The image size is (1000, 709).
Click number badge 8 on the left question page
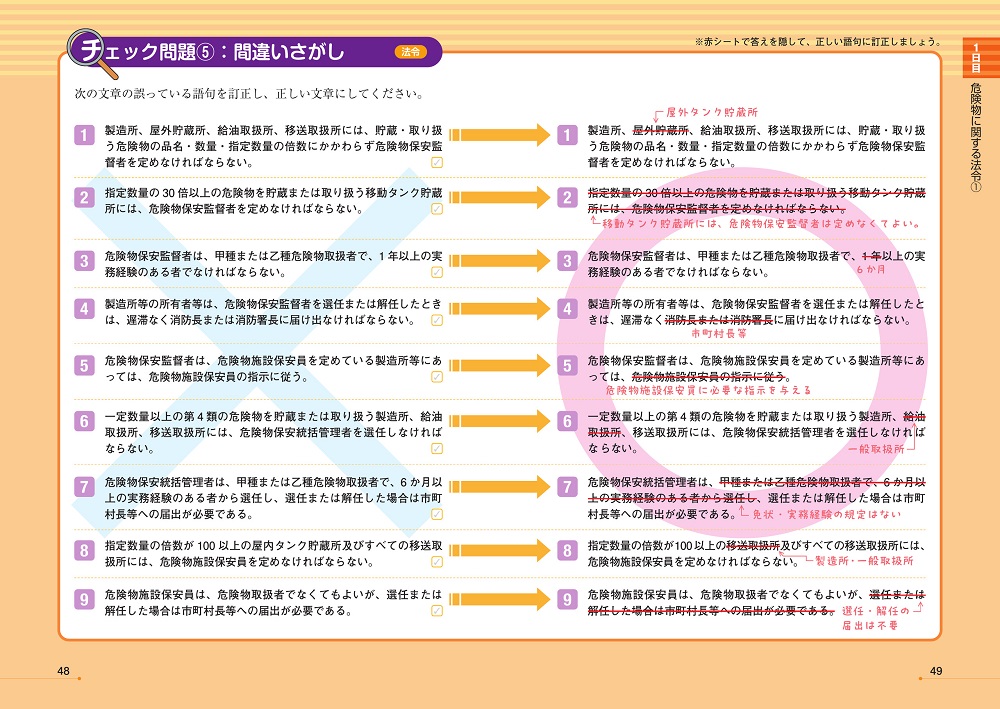click(84, 550)
